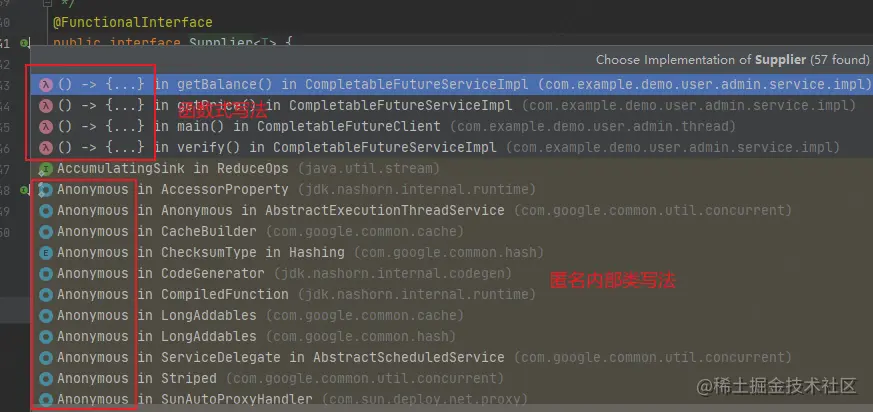Click class icon of Striped row
Image resolution: width=873 pixels, height=412 pixels.
(46, 379)
